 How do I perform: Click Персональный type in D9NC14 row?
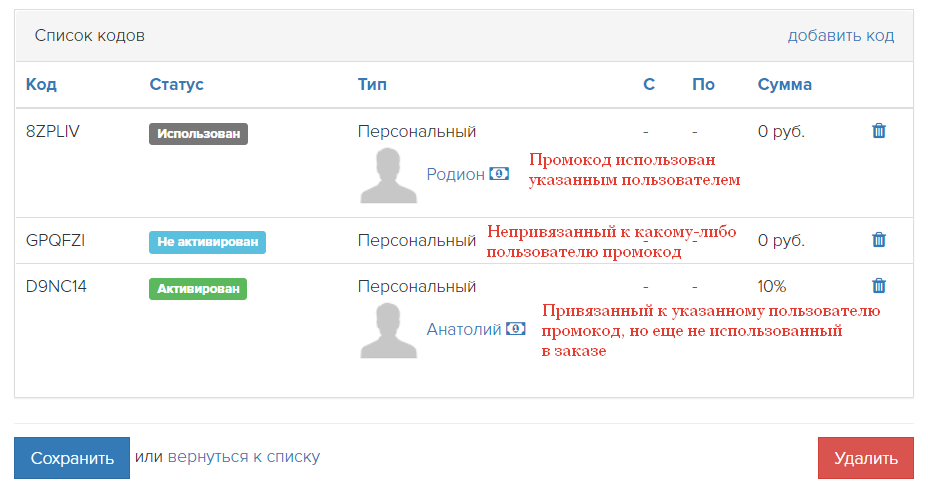[417, 286]
